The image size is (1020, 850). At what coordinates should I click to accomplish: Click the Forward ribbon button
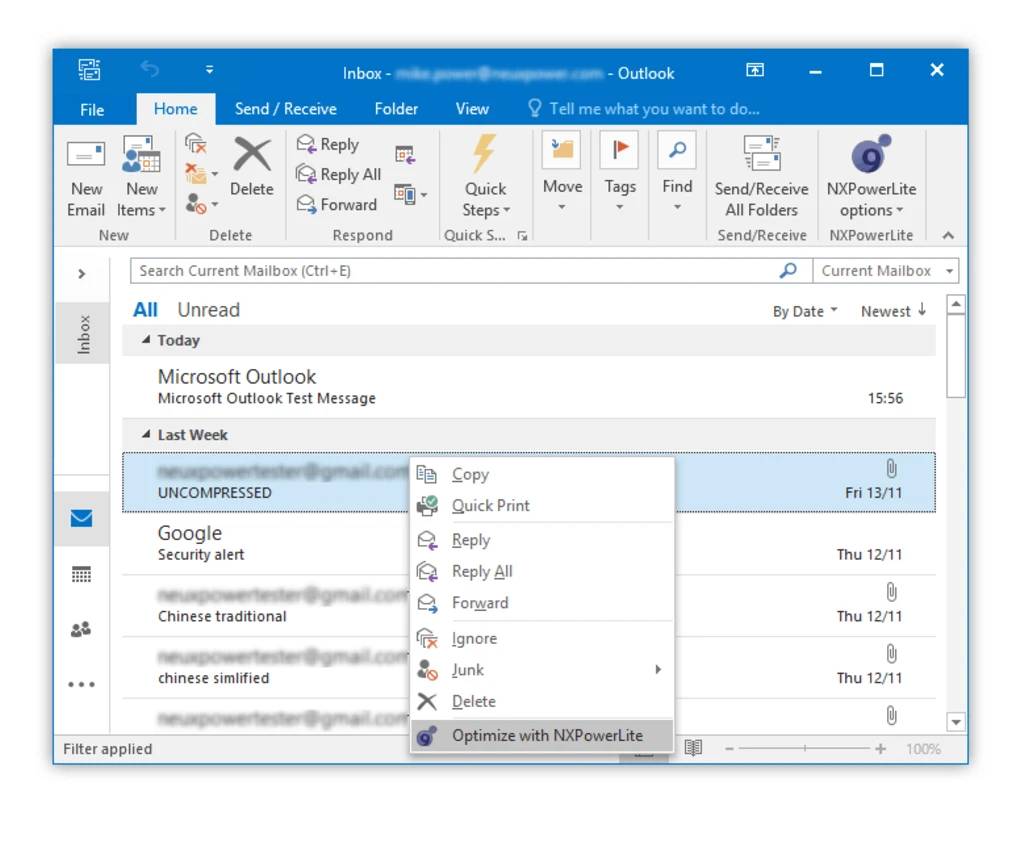click(x=337, y=204)
